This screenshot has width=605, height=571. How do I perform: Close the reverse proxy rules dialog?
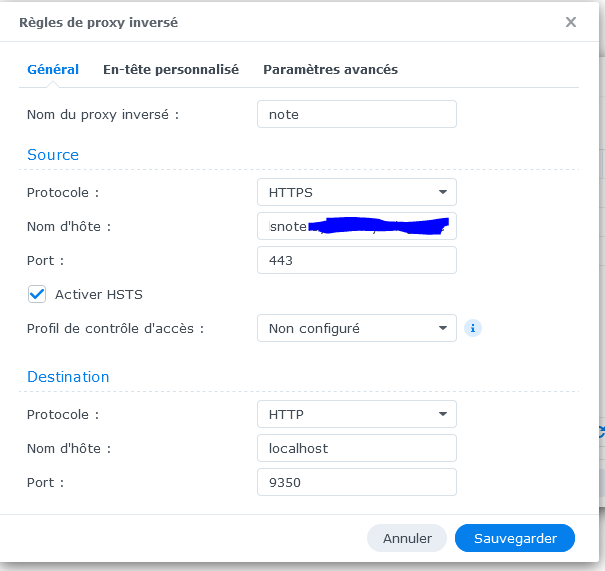[571, 22]
